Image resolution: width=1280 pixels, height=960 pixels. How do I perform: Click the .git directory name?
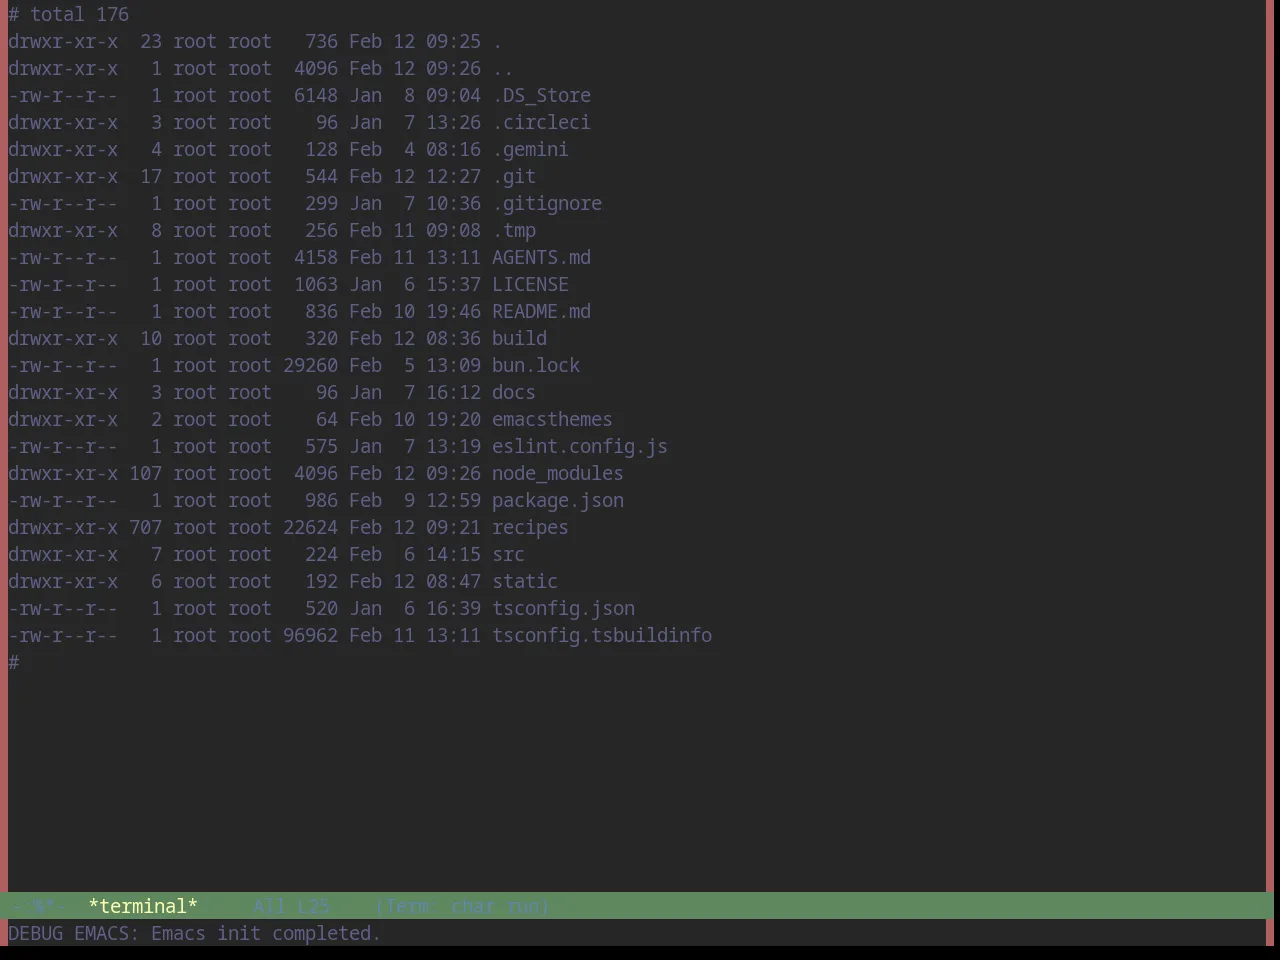point(514,176)
